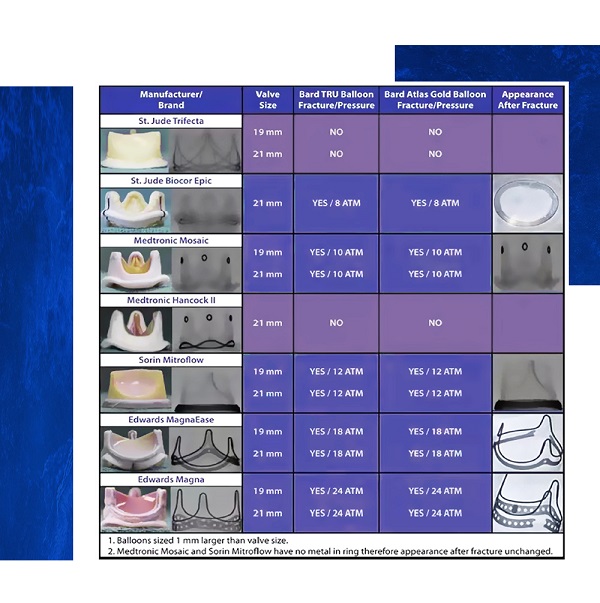Screen dimensions: 600x603
Task: Click the St. Jude Trifecta valve photo
Action: (135, 151)
